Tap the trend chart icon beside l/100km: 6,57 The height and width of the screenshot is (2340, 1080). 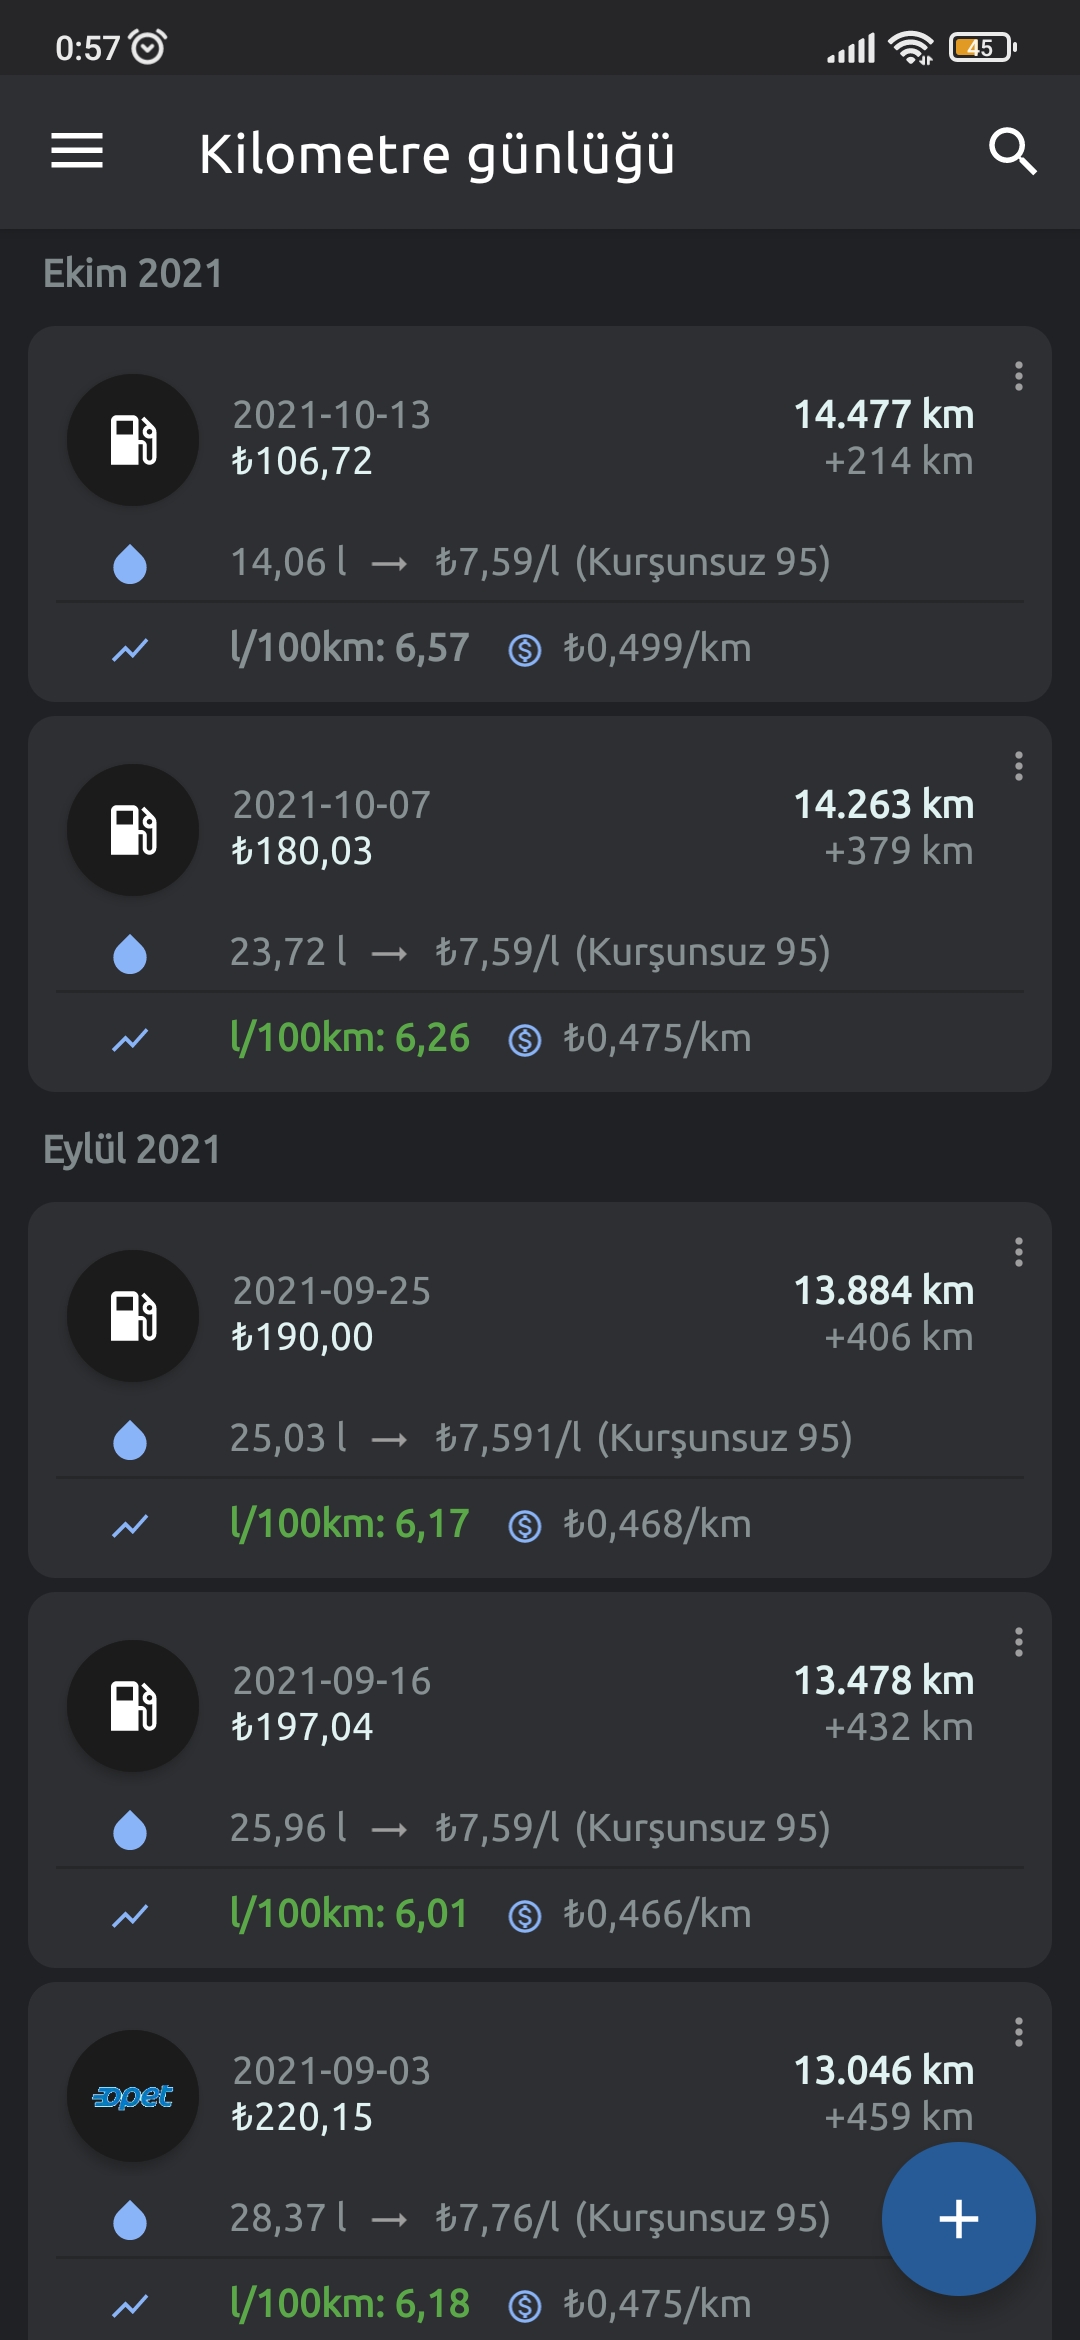pos(130,650)
